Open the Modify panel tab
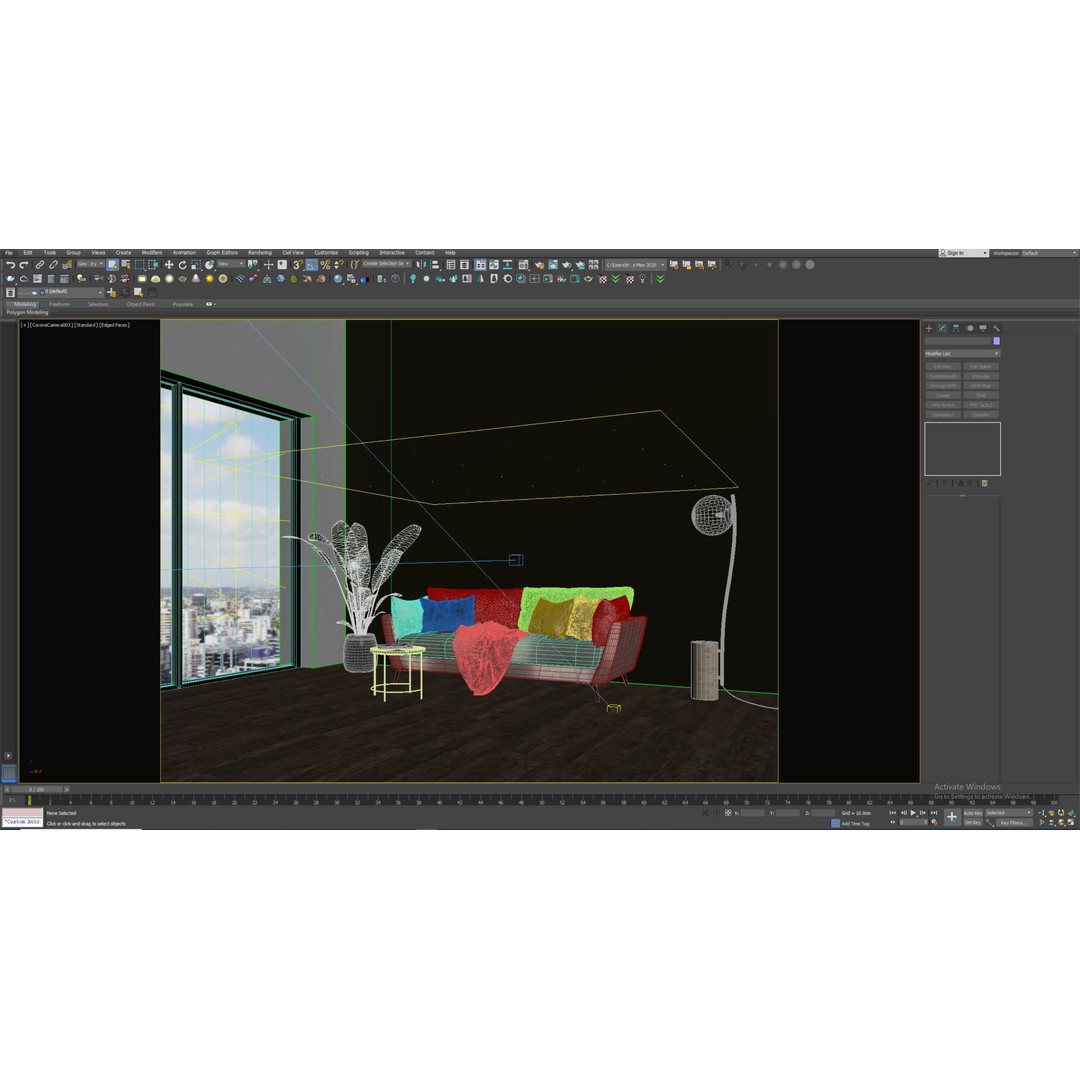The width and height of the screenshot is (1080, 1080). point(942,328)
